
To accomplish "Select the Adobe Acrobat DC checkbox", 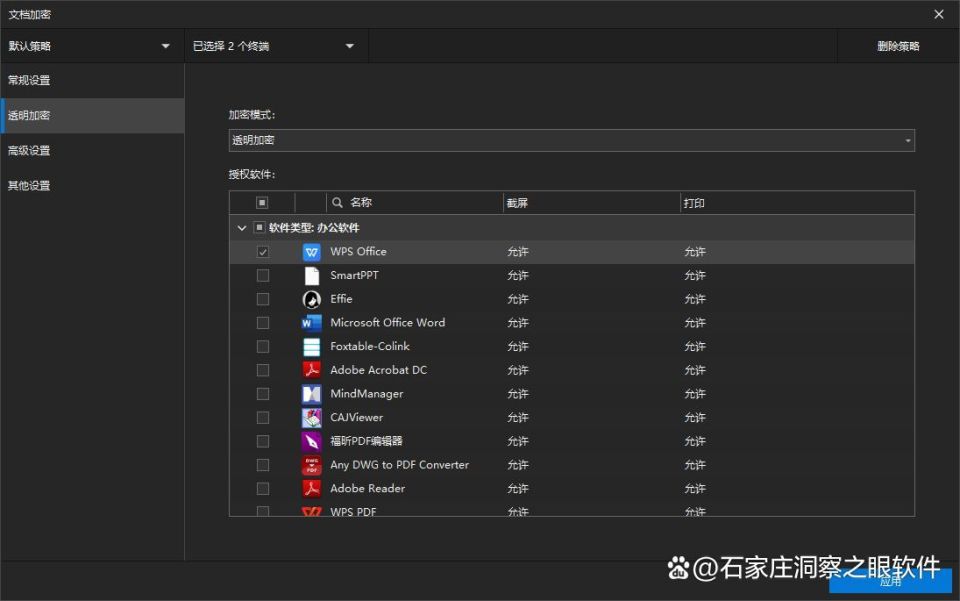I will point(263,370).
